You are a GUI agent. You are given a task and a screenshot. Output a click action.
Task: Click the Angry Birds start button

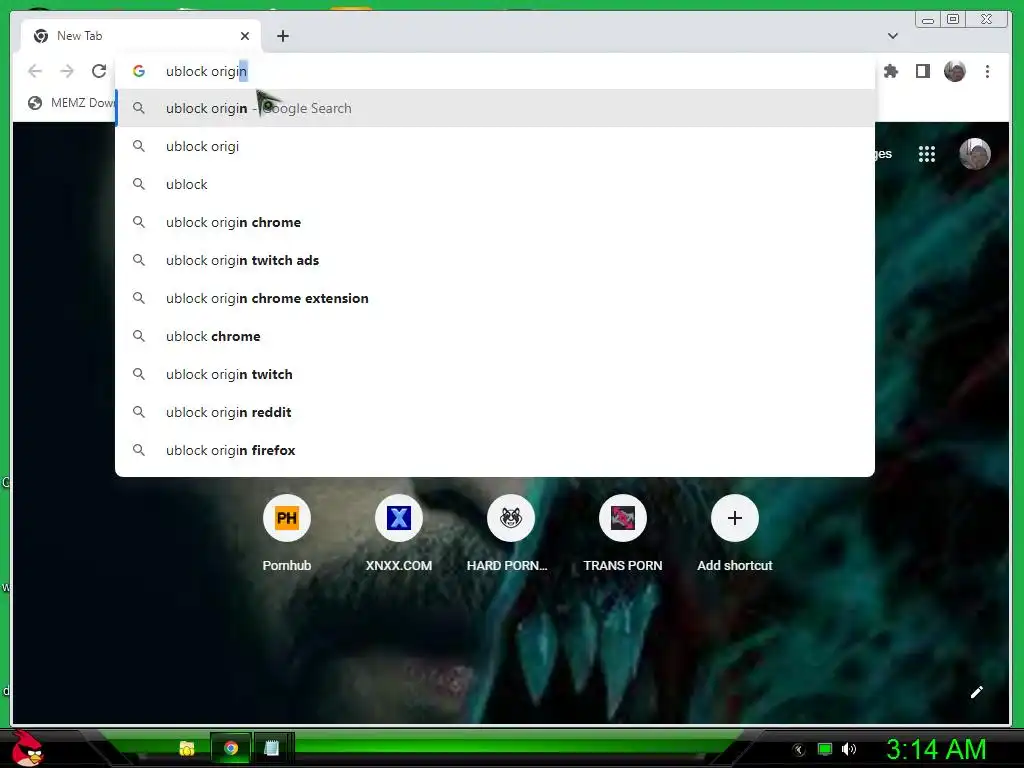(27, 748)
